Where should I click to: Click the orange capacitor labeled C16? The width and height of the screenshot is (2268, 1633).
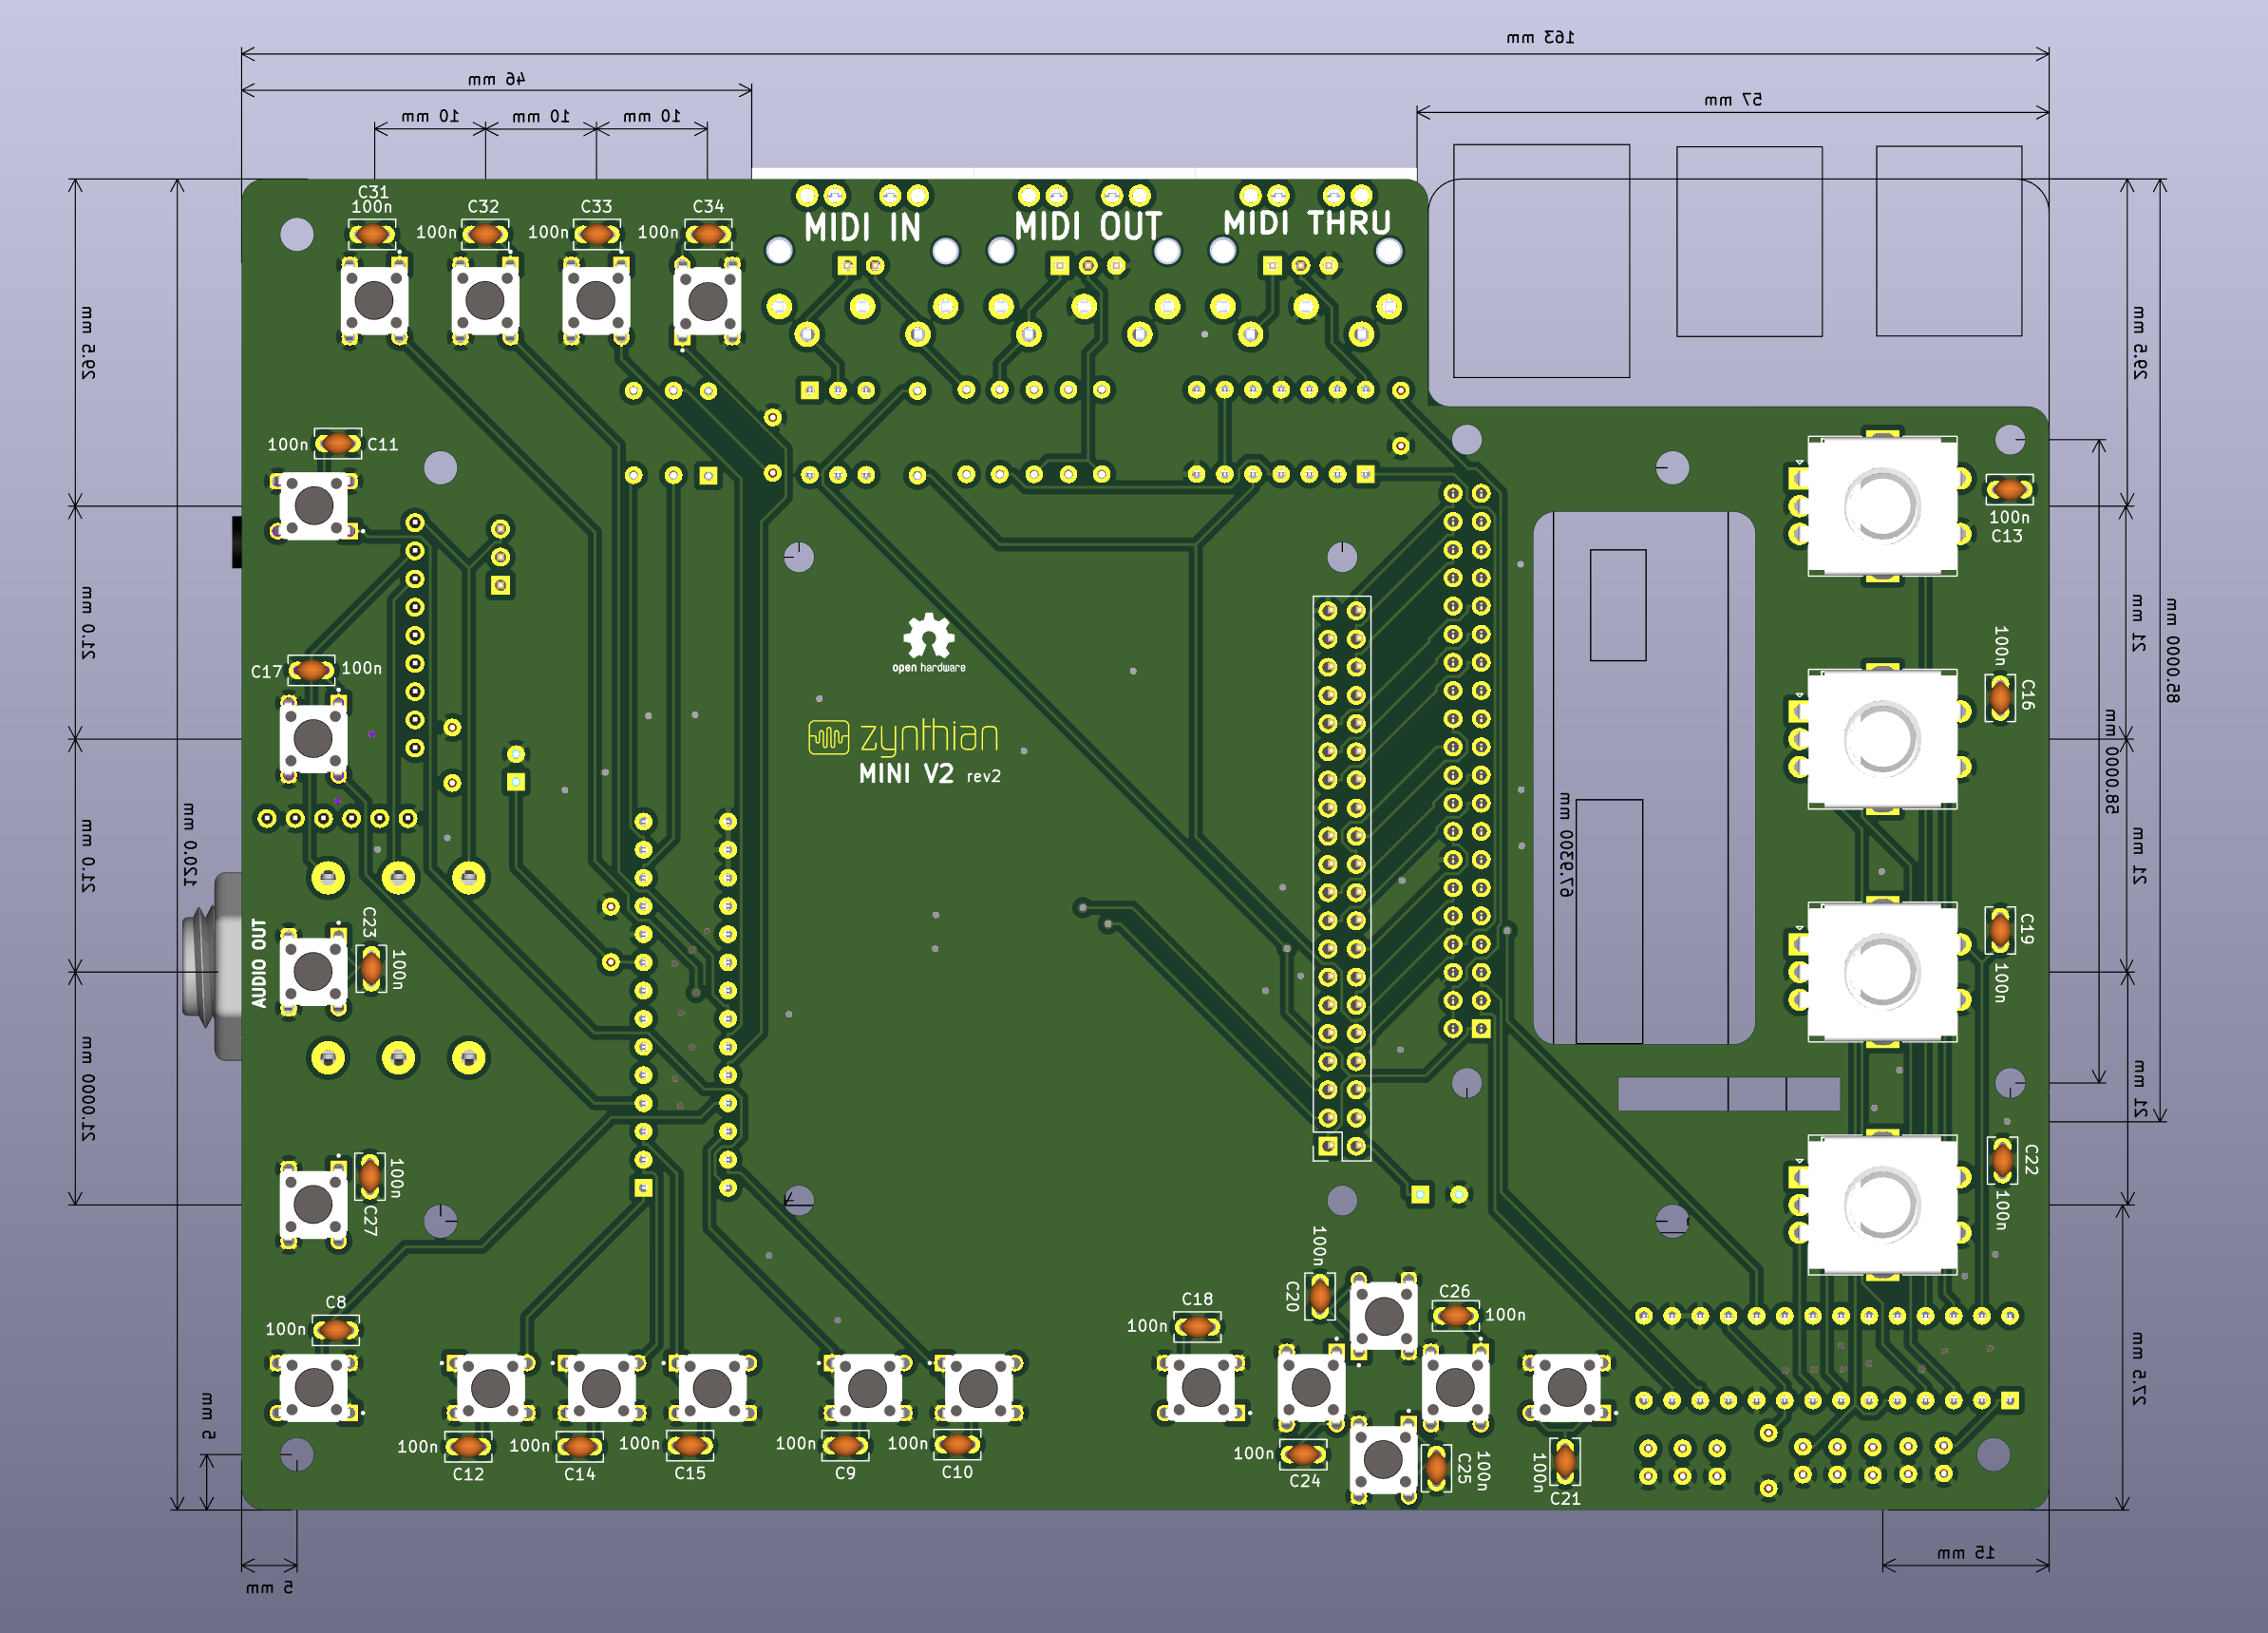[x=2000, y=698]
